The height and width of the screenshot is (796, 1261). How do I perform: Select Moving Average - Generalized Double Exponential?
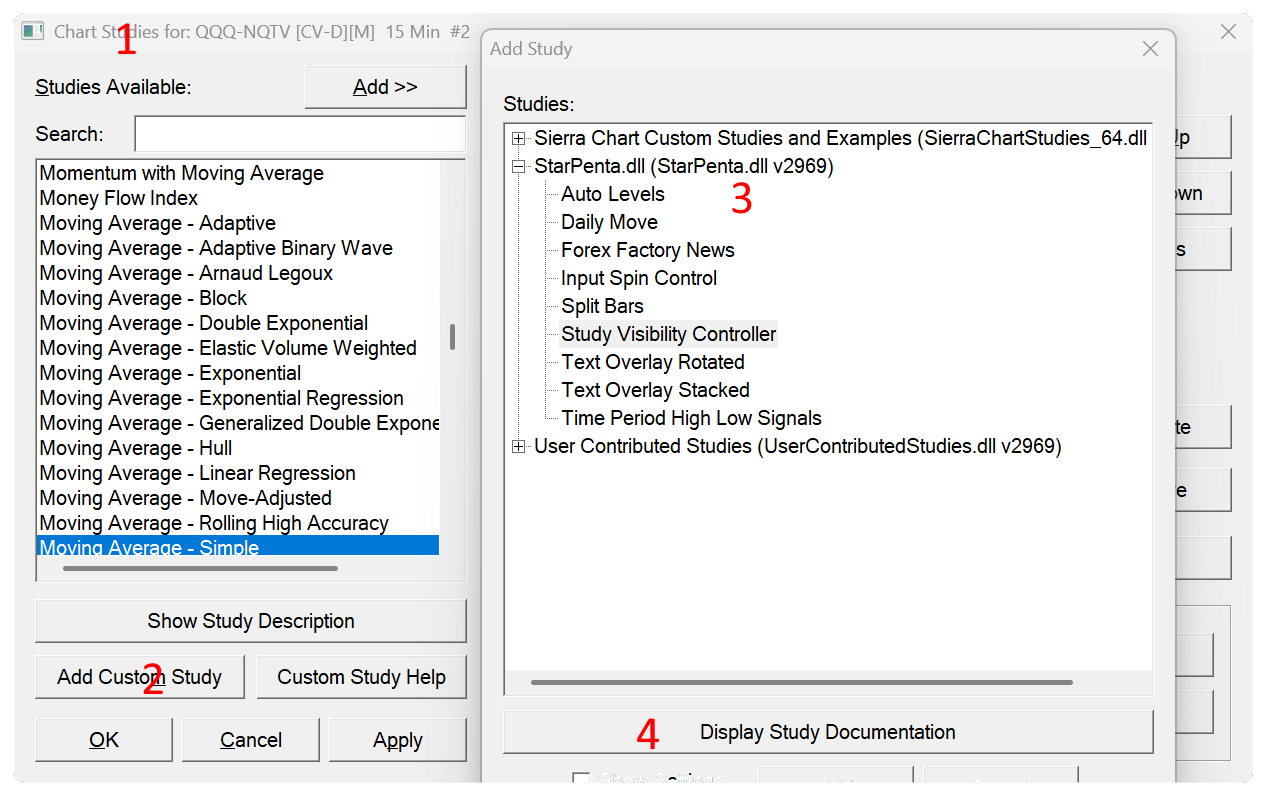click(239, 423)
